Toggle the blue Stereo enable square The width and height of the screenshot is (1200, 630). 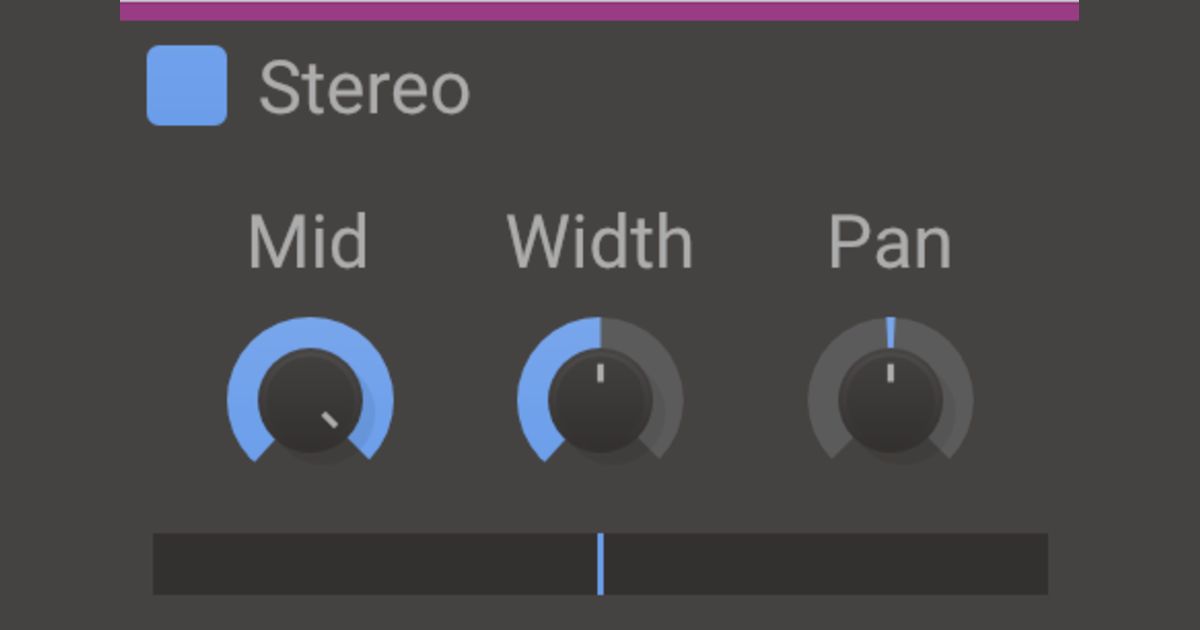tap(187, 86)
